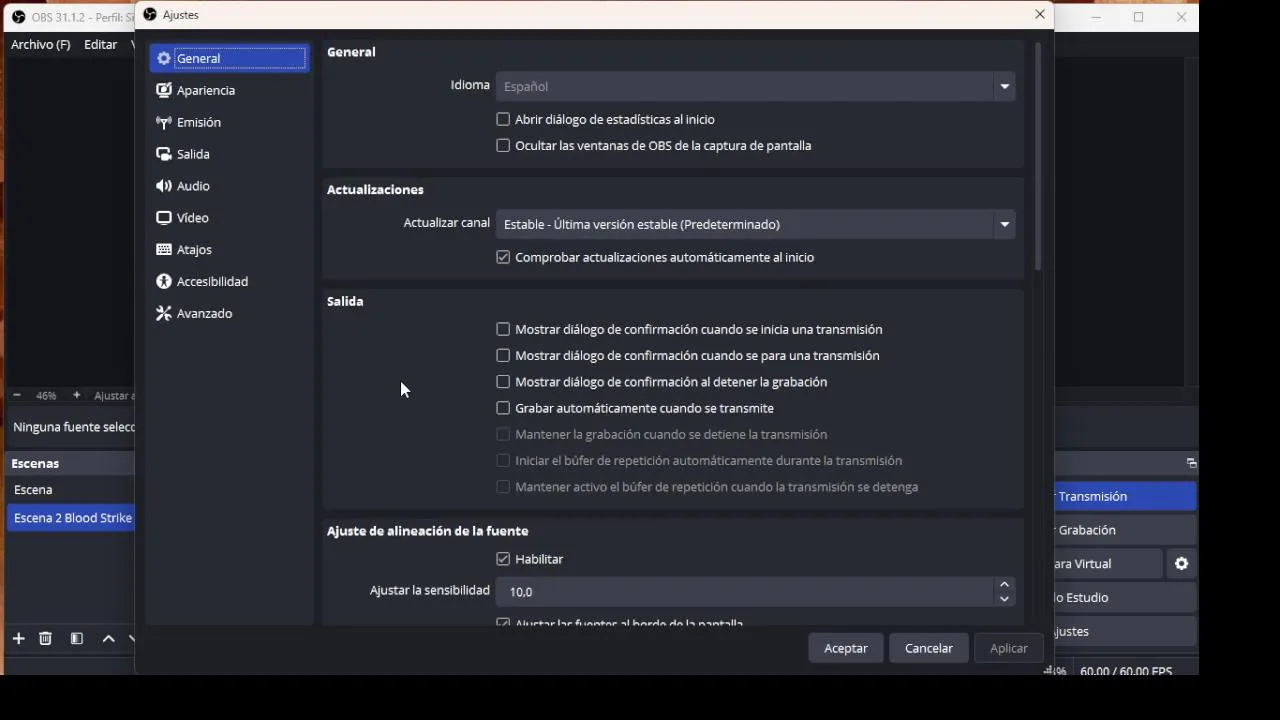Close the Ajustes dialog
Viewport: 1280px width, 720px height.
[1040, 14]
